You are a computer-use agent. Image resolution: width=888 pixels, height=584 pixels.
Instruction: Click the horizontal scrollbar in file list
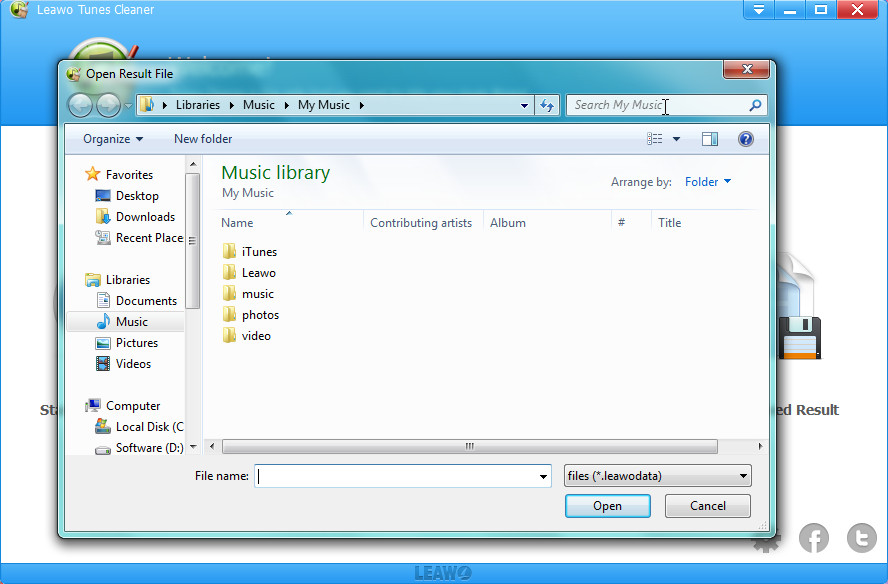[x=470, y=447]
